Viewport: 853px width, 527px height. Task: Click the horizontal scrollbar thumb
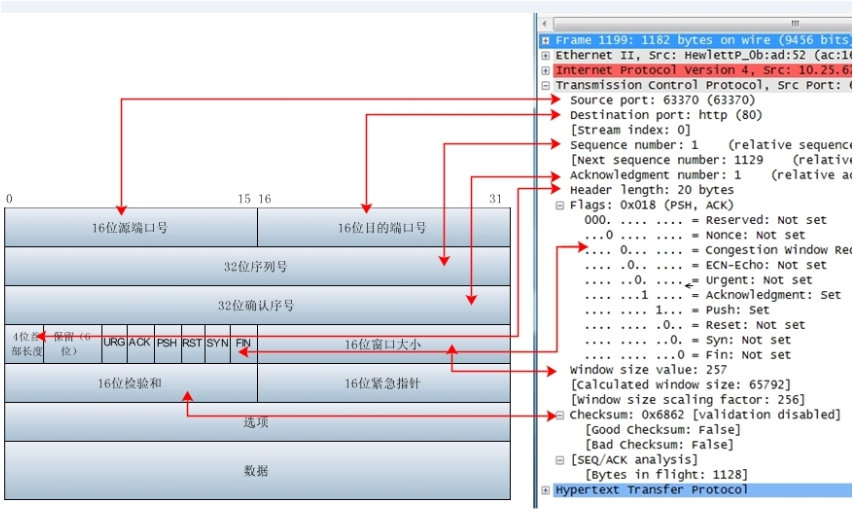(x=703, y=23)
